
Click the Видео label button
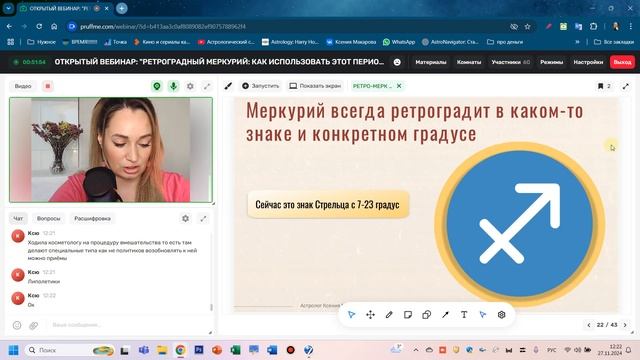[23, 86]
